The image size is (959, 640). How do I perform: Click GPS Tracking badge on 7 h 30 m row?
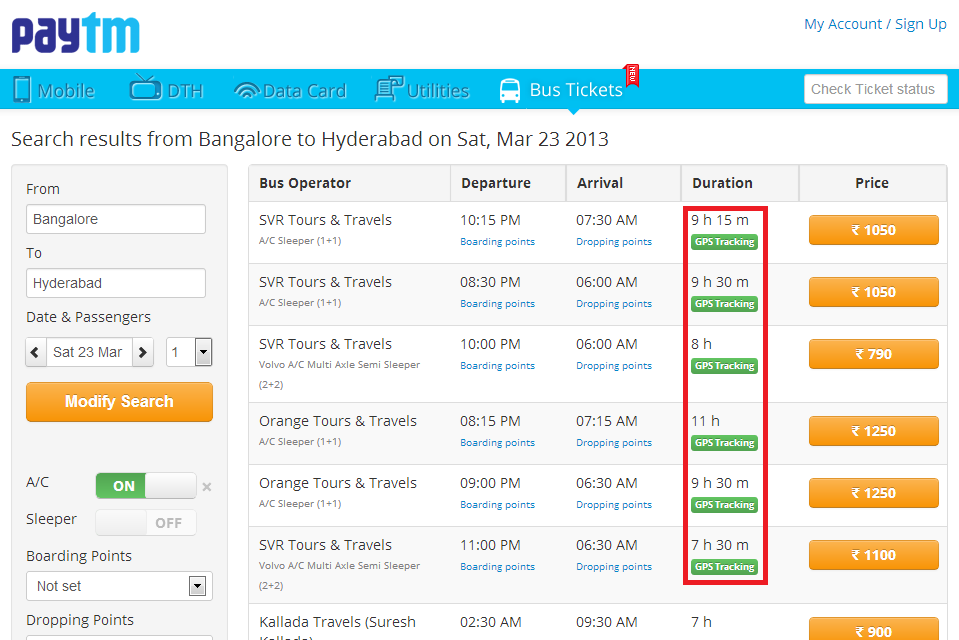[724, 567]
